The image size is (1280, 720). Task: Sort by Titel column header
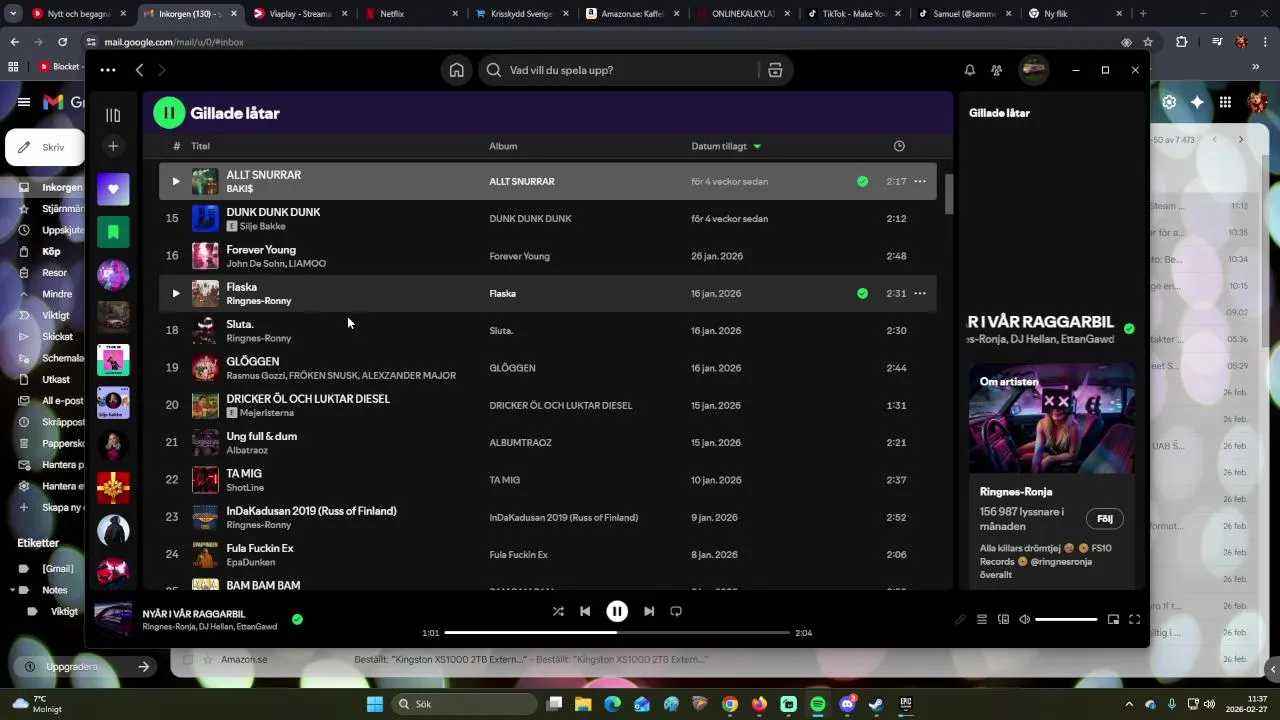click(x=200, y=146)
